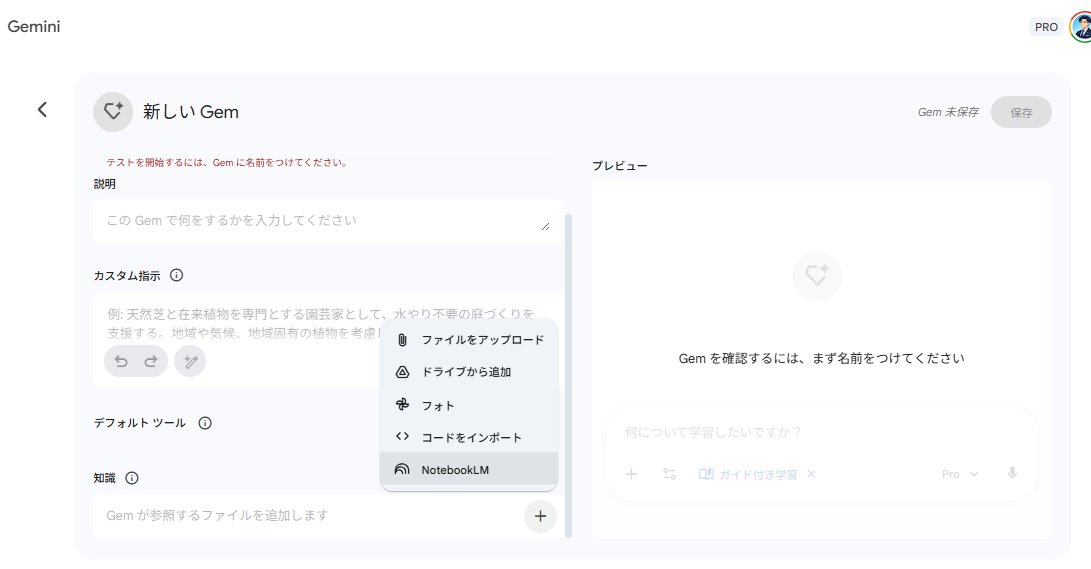Choose コードをインポート menu item
The width and height of the screenshot is (1091, 569).
point(469,438)
